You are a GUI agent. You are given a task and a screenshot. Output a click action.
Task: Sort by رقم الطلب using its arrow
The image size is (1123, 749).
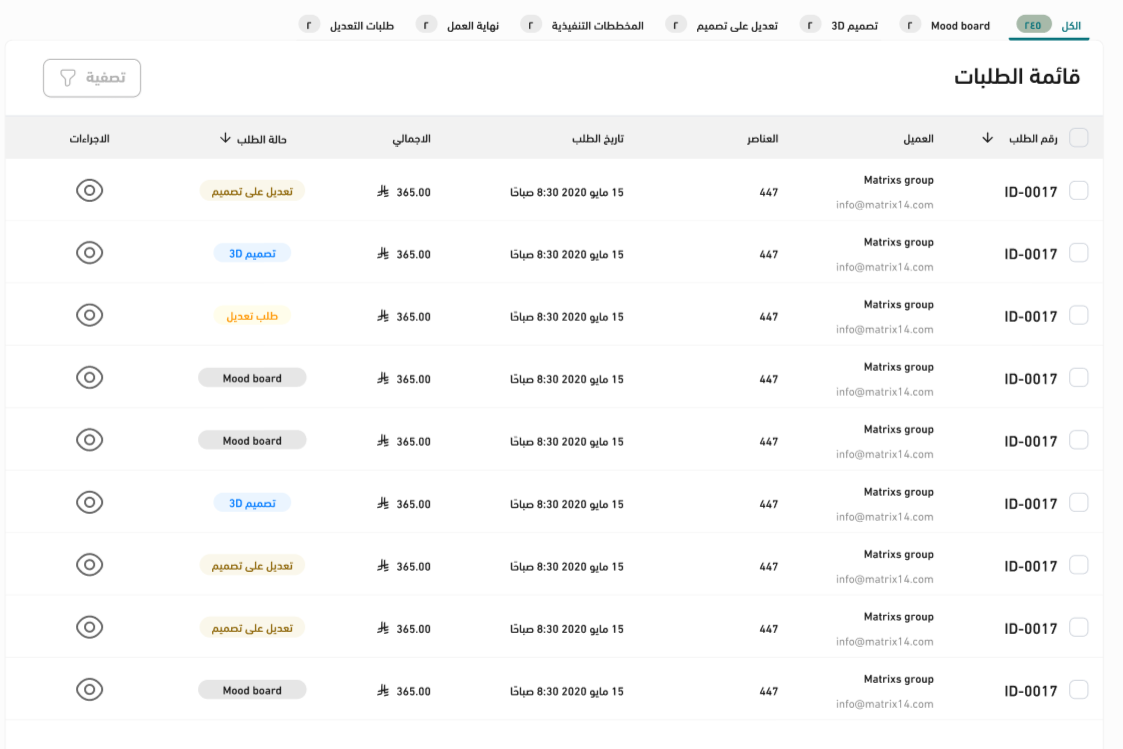988,139
